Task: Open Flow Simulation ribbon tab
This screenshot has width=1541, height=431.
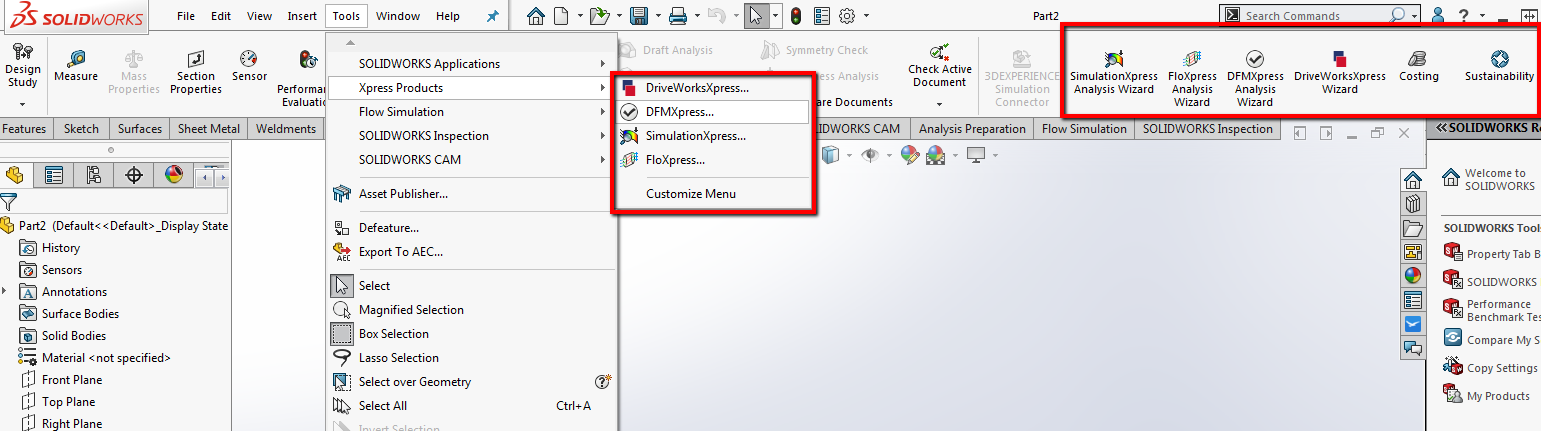Action: click(1084, 128)
